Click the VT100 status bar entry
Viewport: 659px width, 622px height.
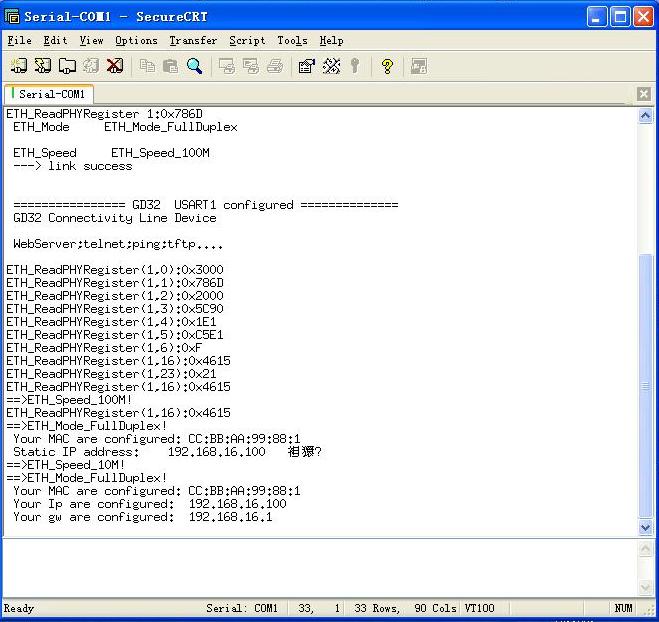(x=479, y=608)
